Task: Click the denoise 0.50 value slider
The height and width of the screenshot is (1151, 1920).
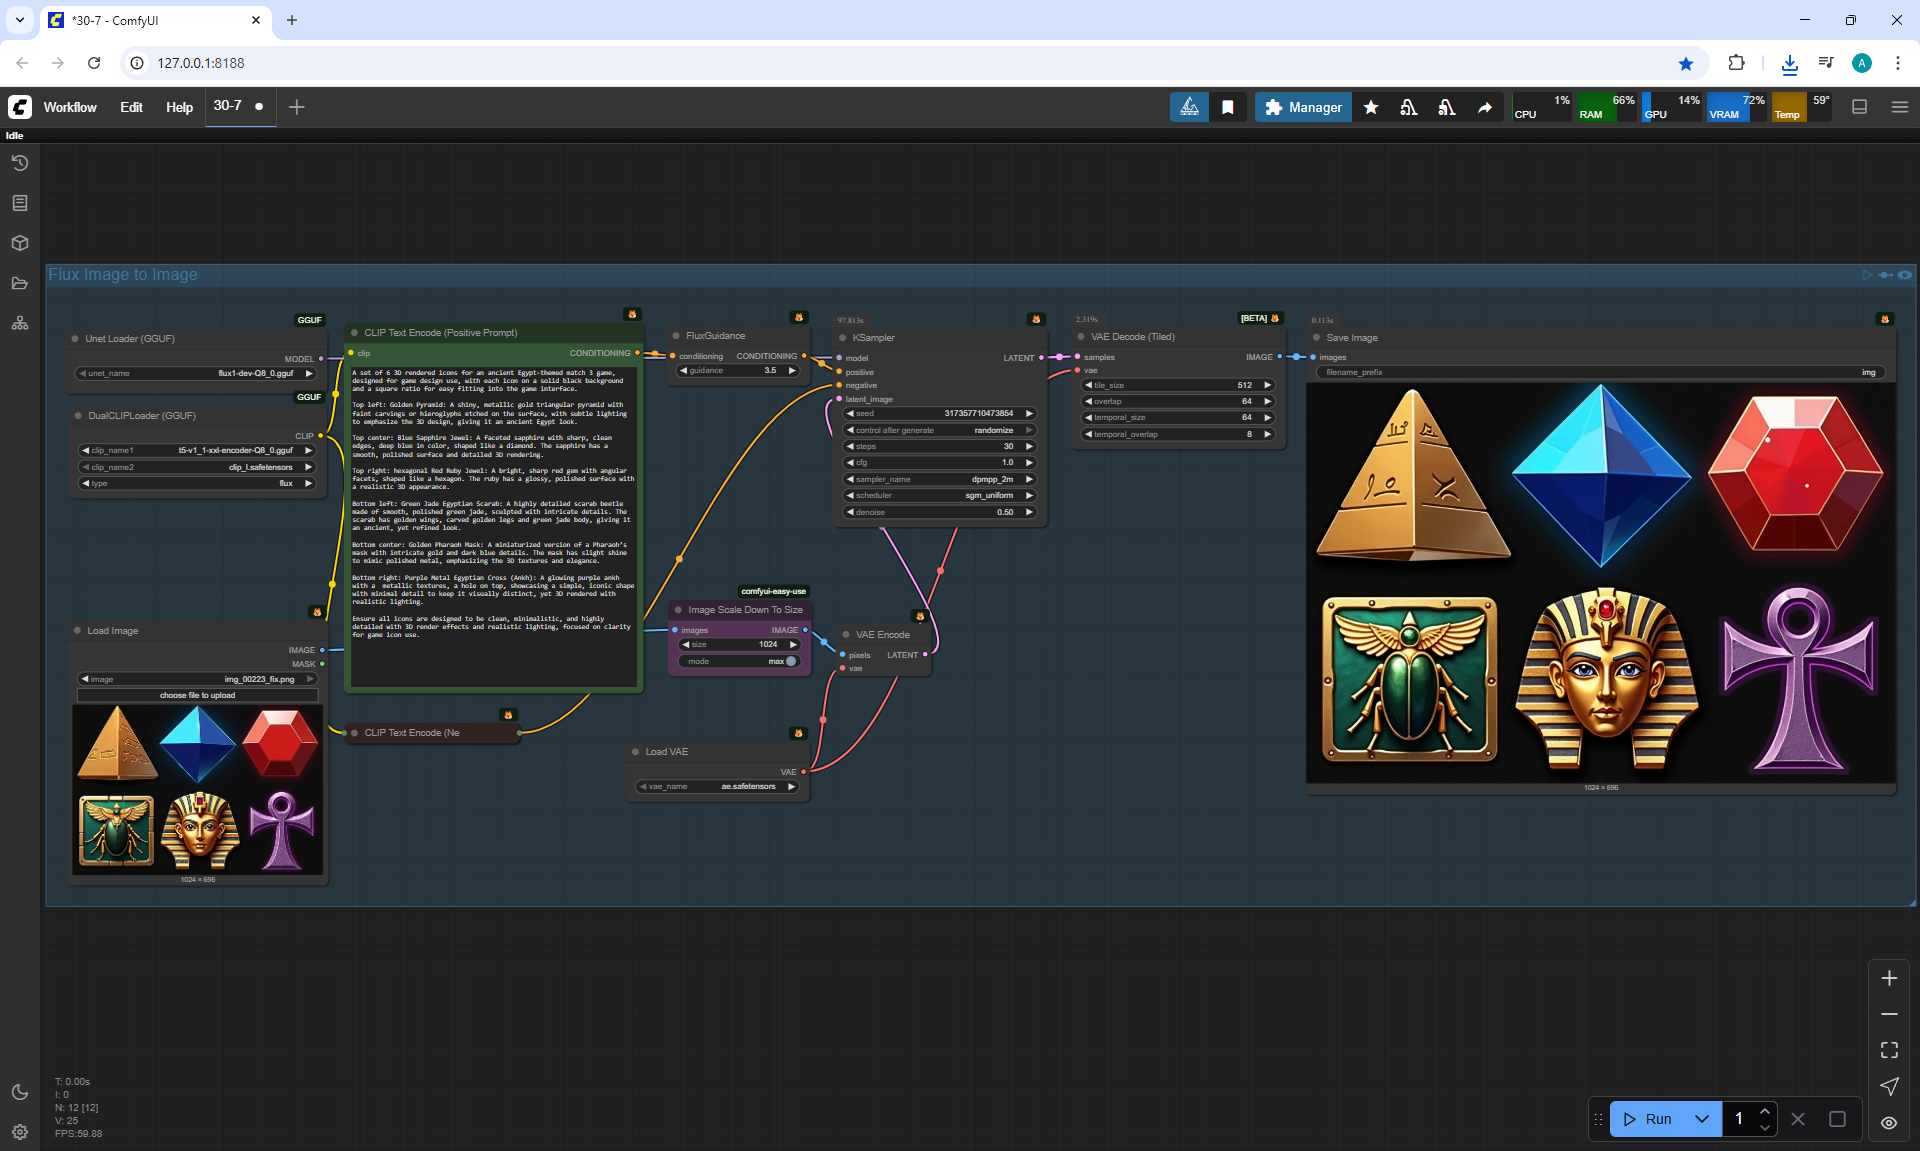Action: (939, 512)
